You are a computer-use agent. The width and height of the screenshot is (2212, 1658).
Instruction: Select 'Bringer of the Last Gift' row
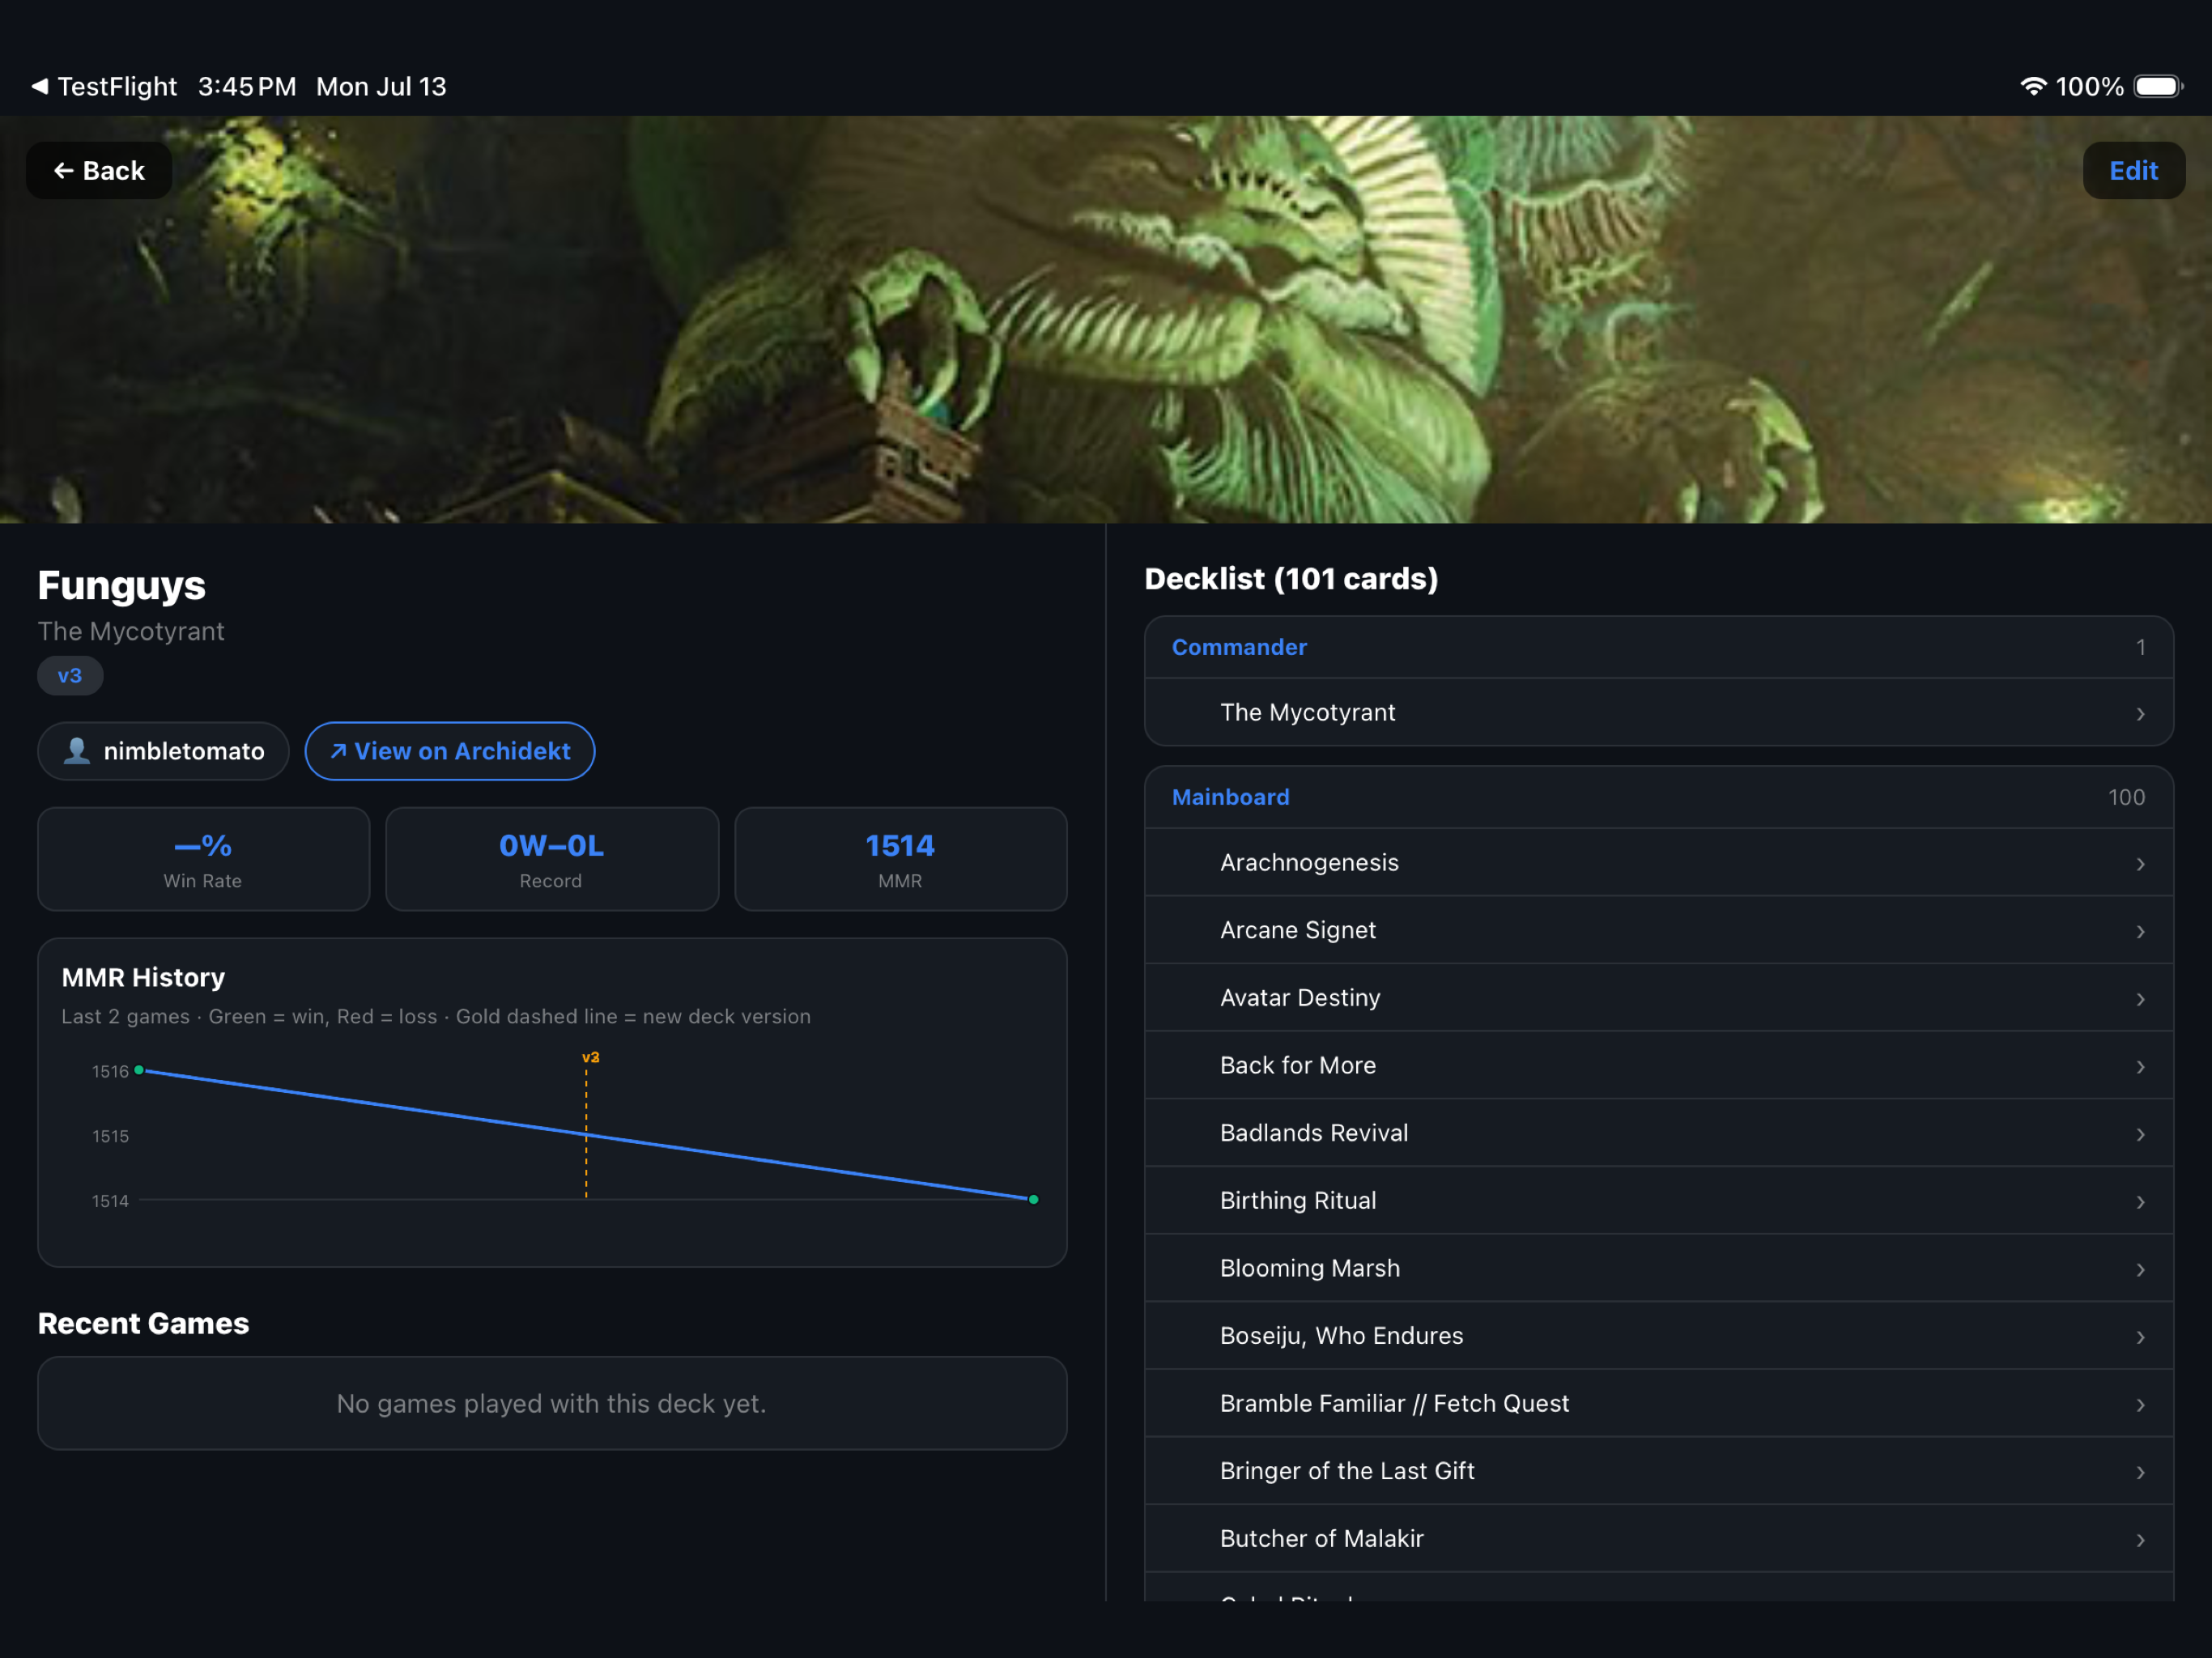point(1659,1471)
